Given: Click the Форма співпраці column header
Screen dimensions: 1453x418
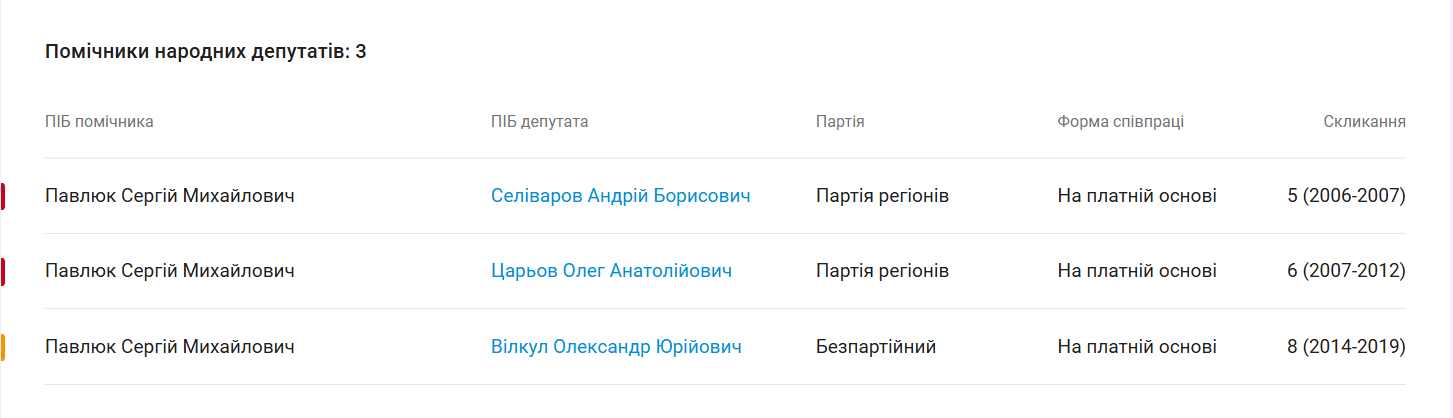Looking at the screenshot, I should tap(1120, 122).
